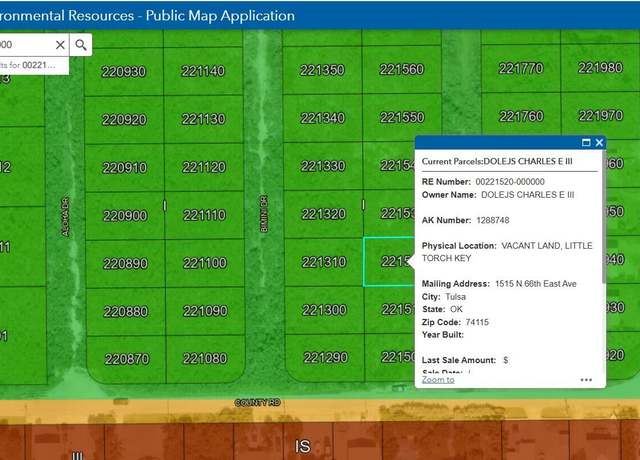Screen dimensions: 640x460
Task: Click the magnifying glass search button
Action: [x=81, y=45]
